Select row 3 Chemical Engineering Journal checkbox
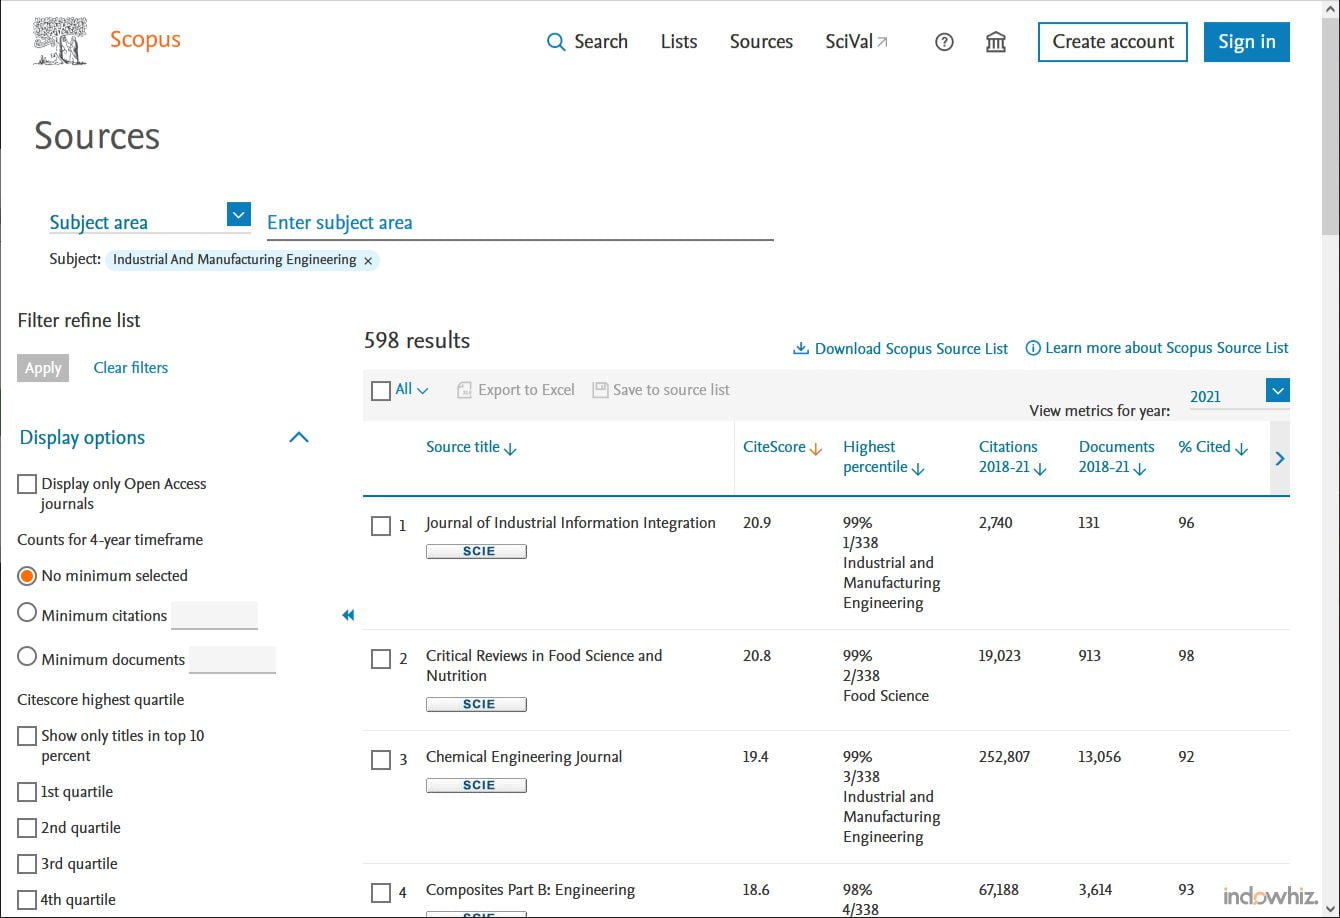Image resolution: width=1340 pixels, height=918 pixels. pos(381,760)
